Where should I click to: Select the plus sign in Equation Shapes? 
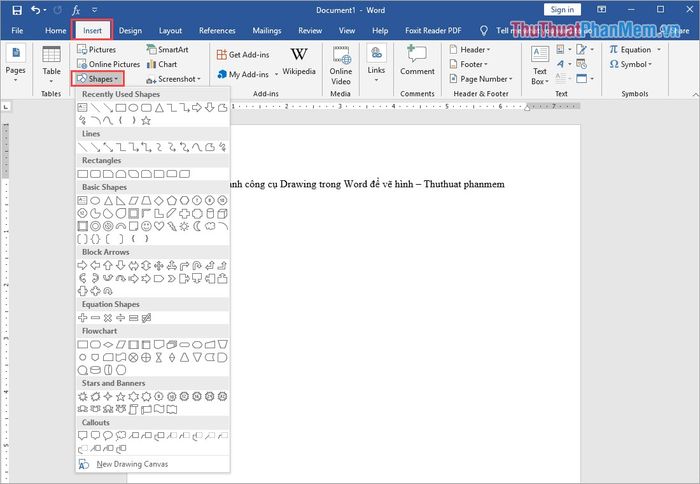tap(83, 318)
